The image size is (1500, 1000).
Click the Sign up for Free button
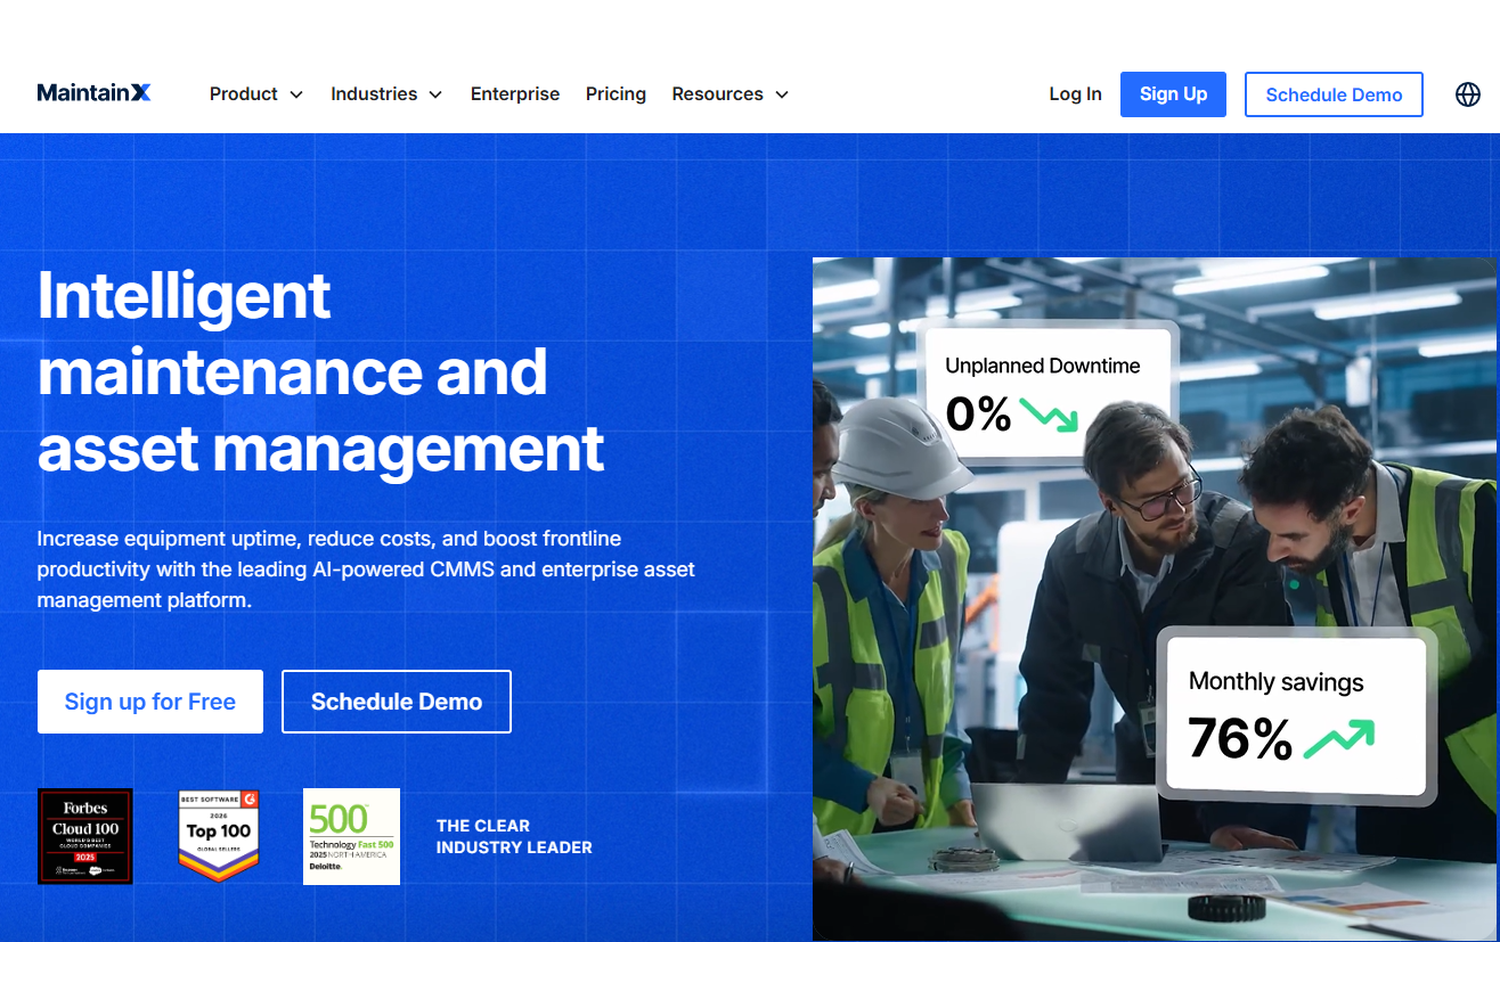[150, 702]
